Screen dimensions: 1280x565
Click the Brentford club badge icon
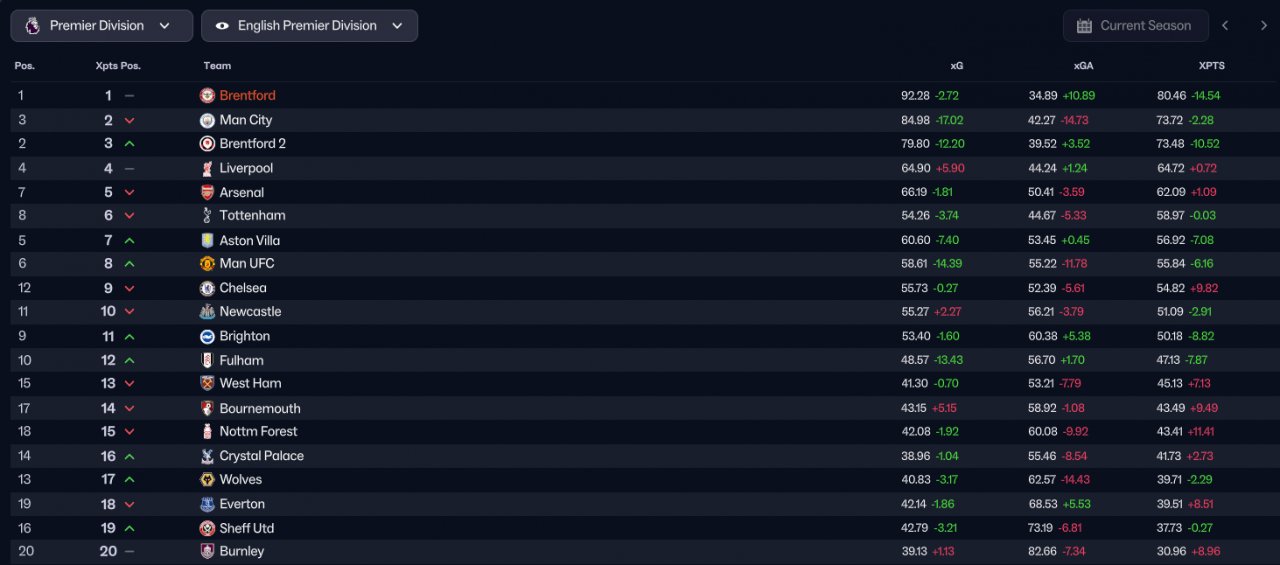[208, 96]
